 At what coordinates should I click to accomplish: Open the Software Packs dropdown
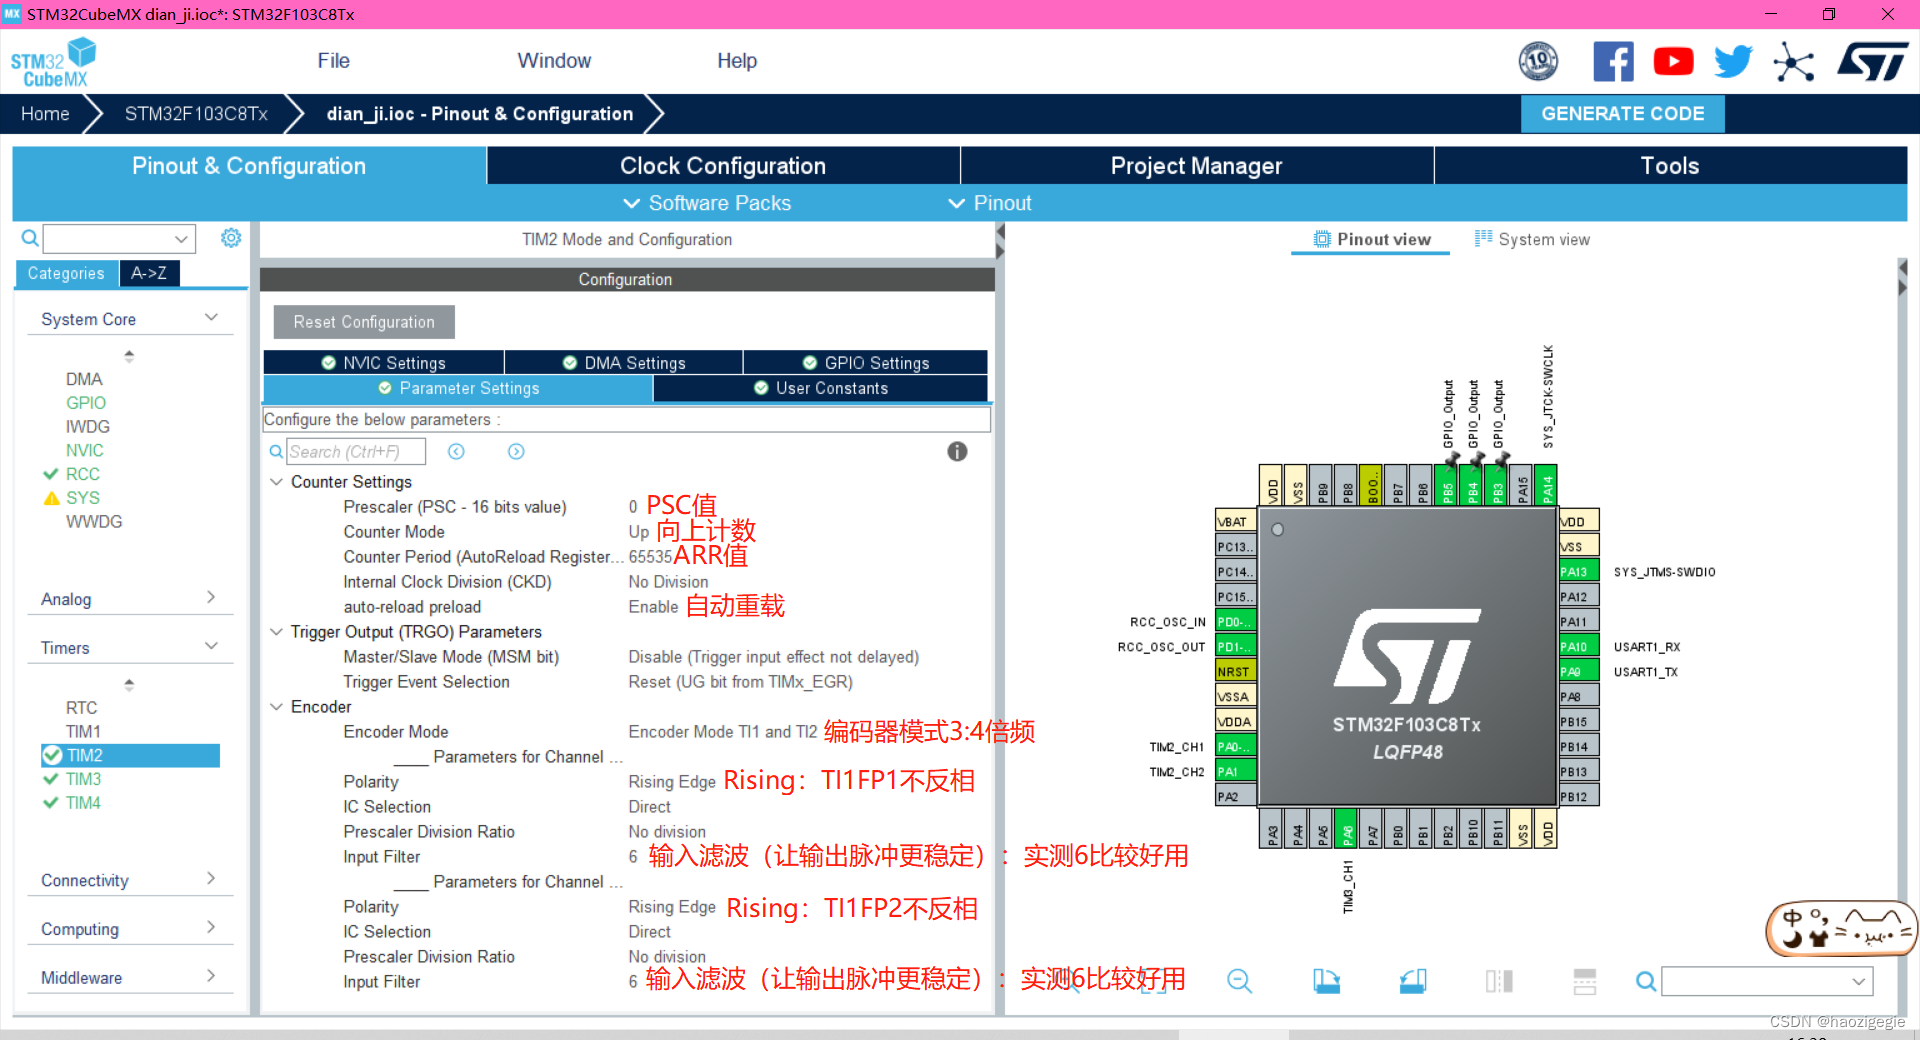pos(707,203)
